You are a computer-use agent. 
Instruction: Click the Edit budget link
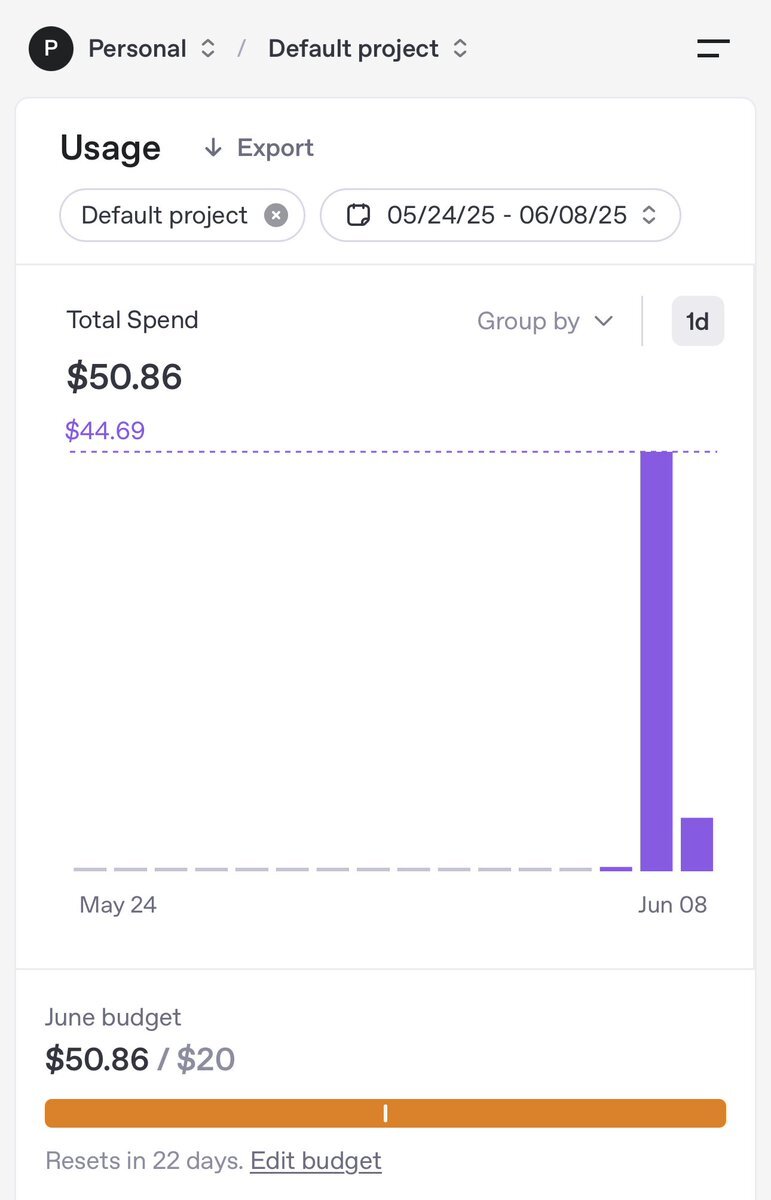click(x=316, y=1161)
